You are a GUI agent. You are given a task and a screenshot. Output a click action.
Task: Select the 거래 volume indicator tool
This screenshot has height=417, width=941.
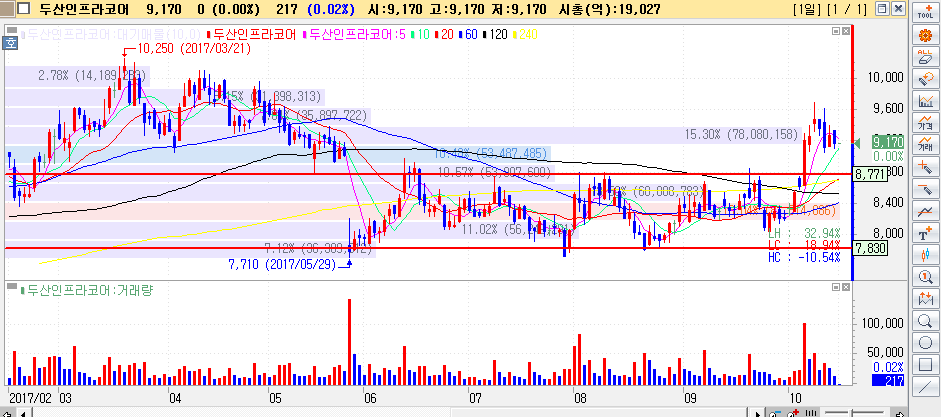click(925, 145)
